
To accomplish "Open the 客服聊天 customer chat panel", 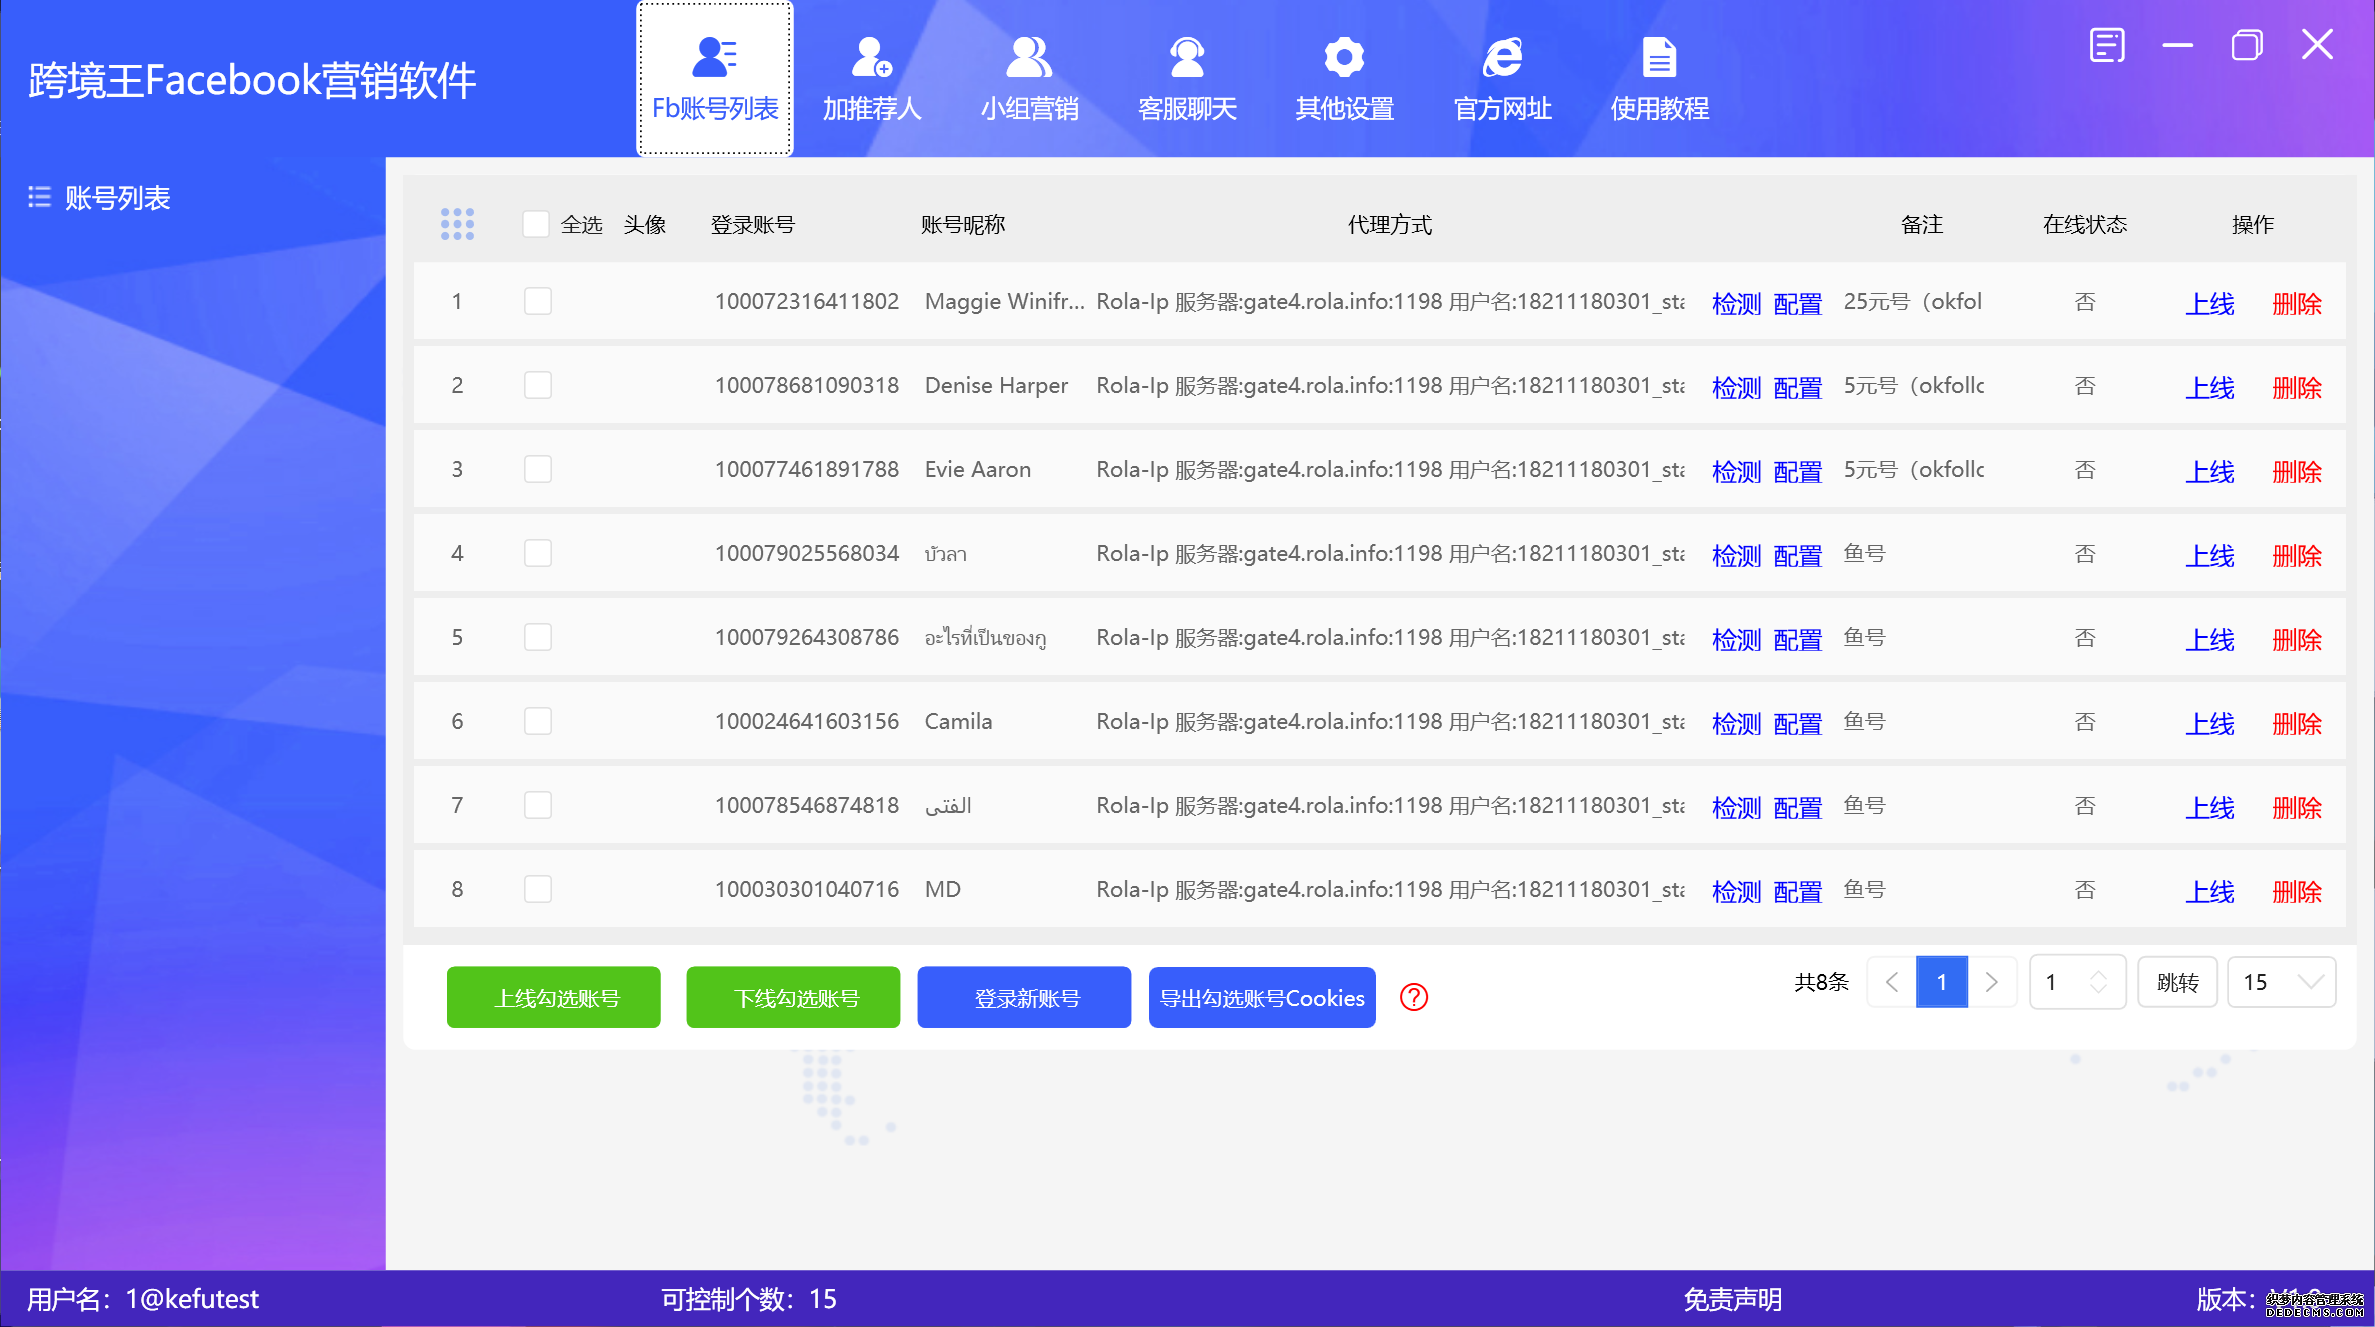I will 1187,78.
